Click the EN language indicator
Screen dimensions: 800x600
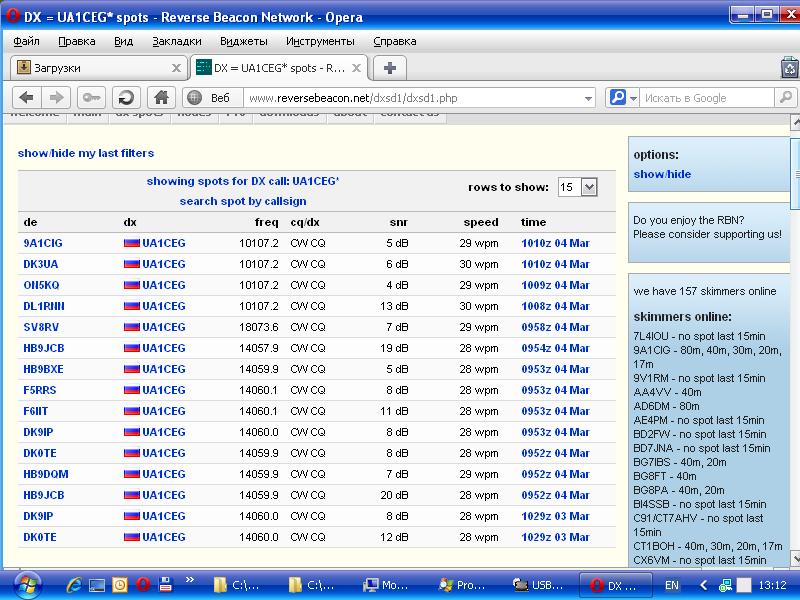click(672, 585)
